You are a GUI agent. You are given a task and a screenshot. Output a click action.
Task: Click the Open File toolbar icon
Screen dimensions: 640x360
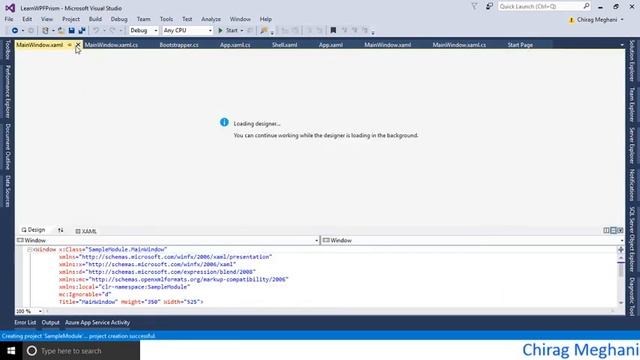[61, 31]
